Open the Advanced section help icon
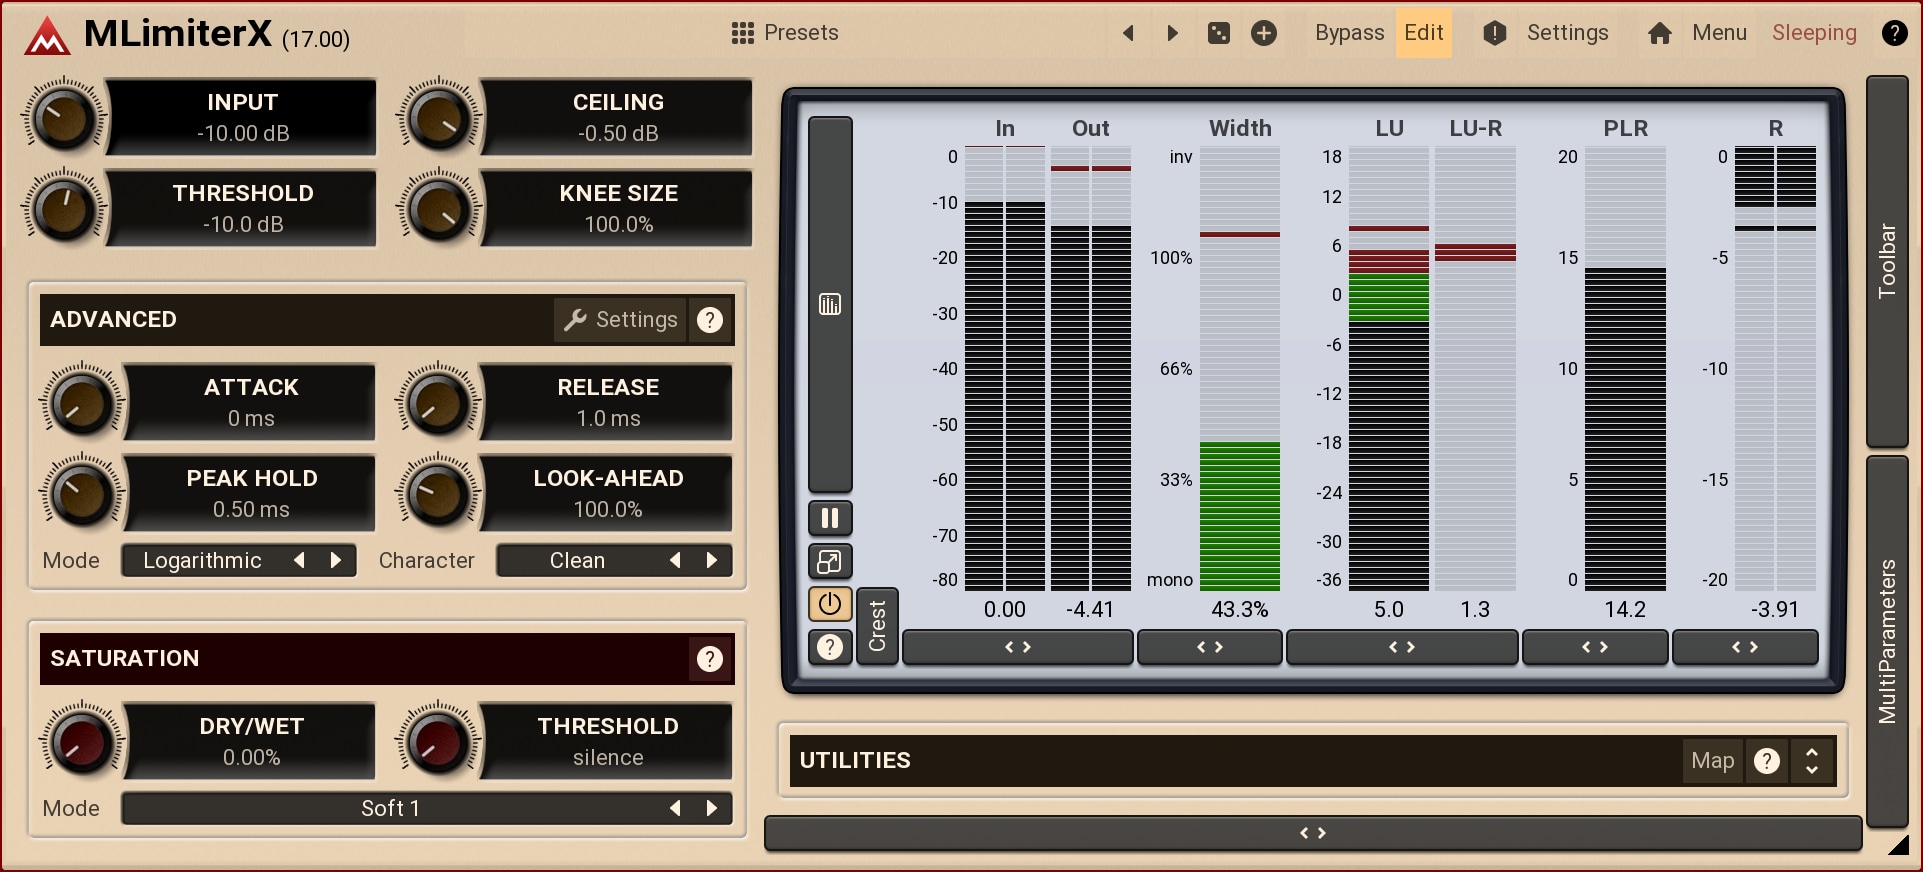The image size is (1923, 872). tap(710, 320)
